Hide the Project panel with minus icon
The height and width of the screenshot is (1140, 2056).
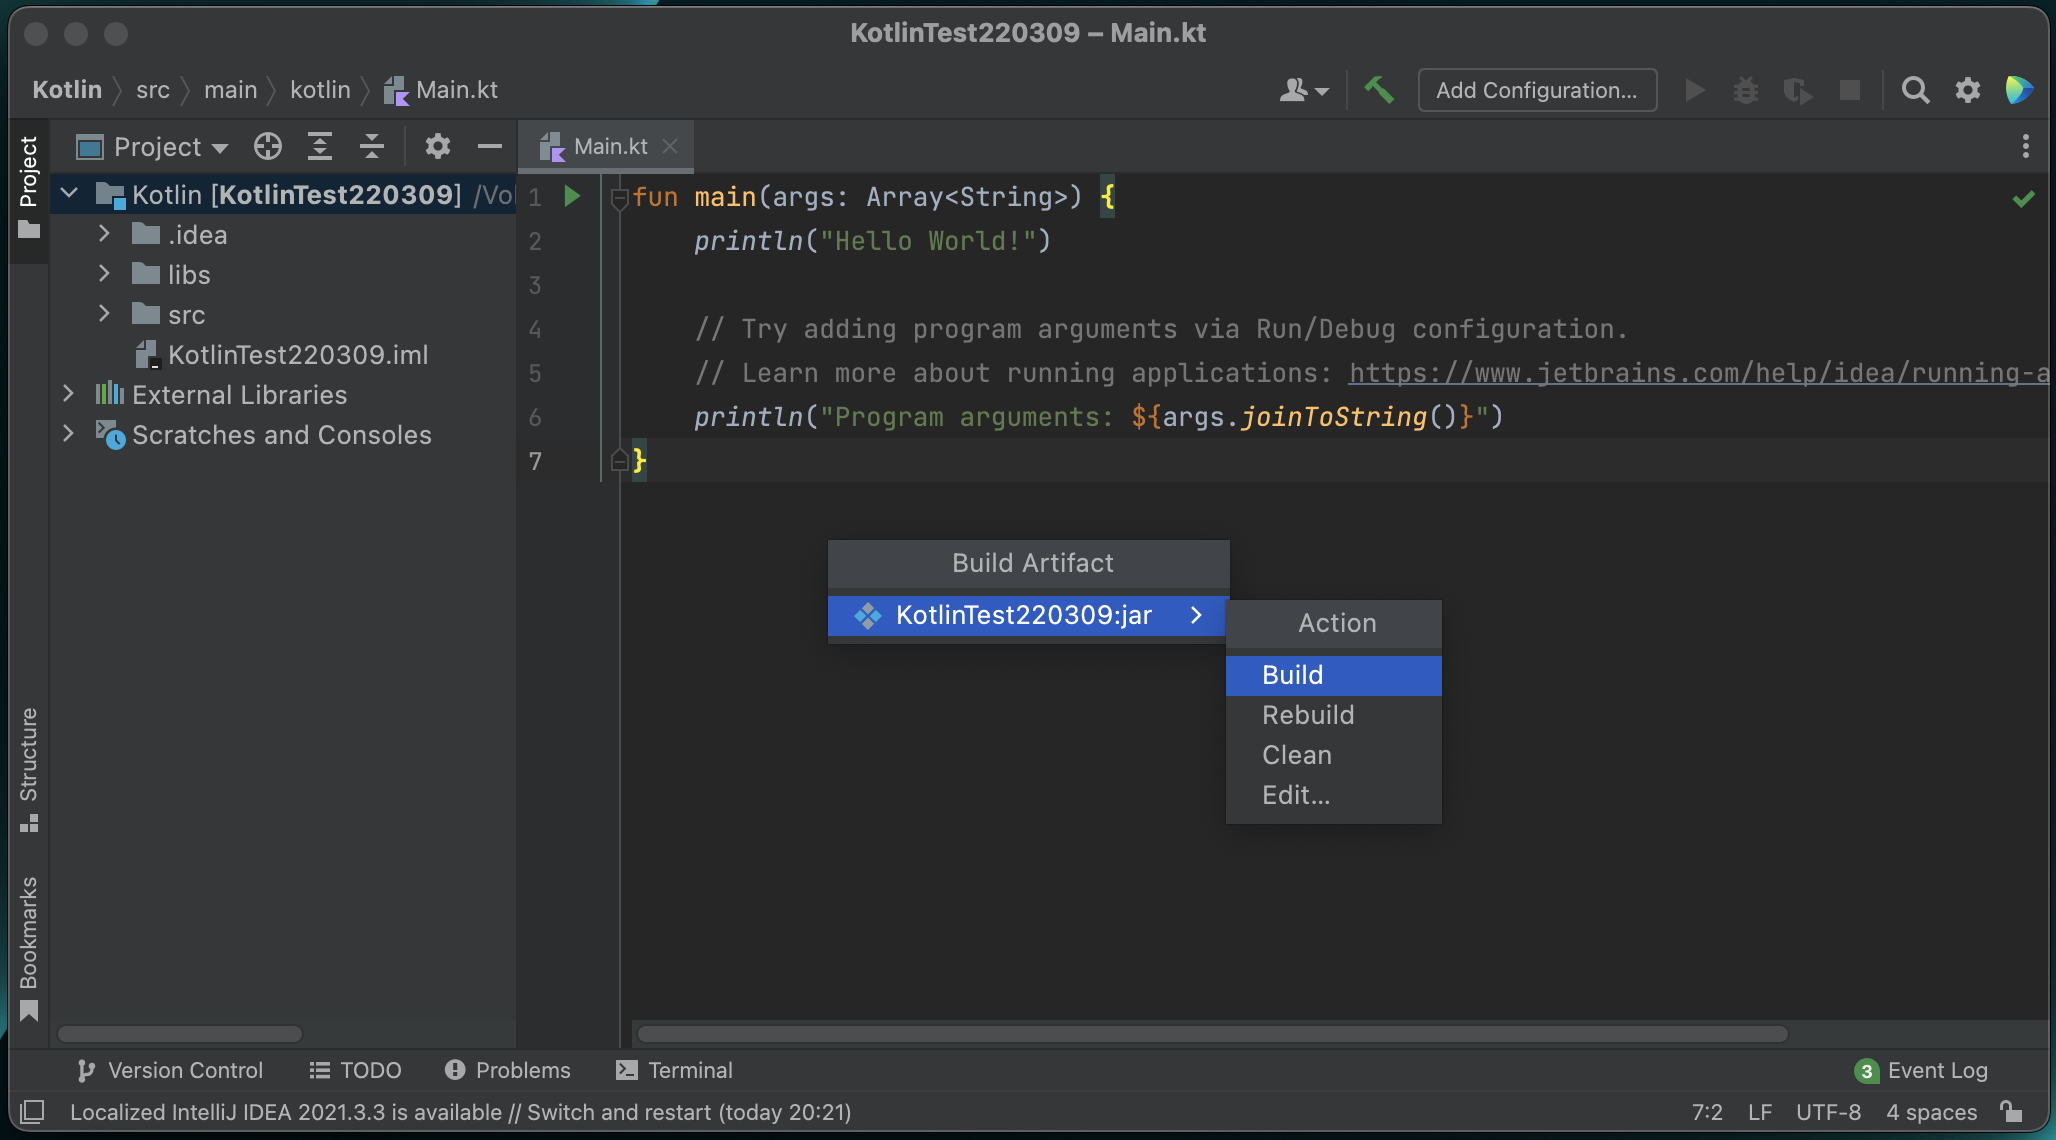coord(489,146)
